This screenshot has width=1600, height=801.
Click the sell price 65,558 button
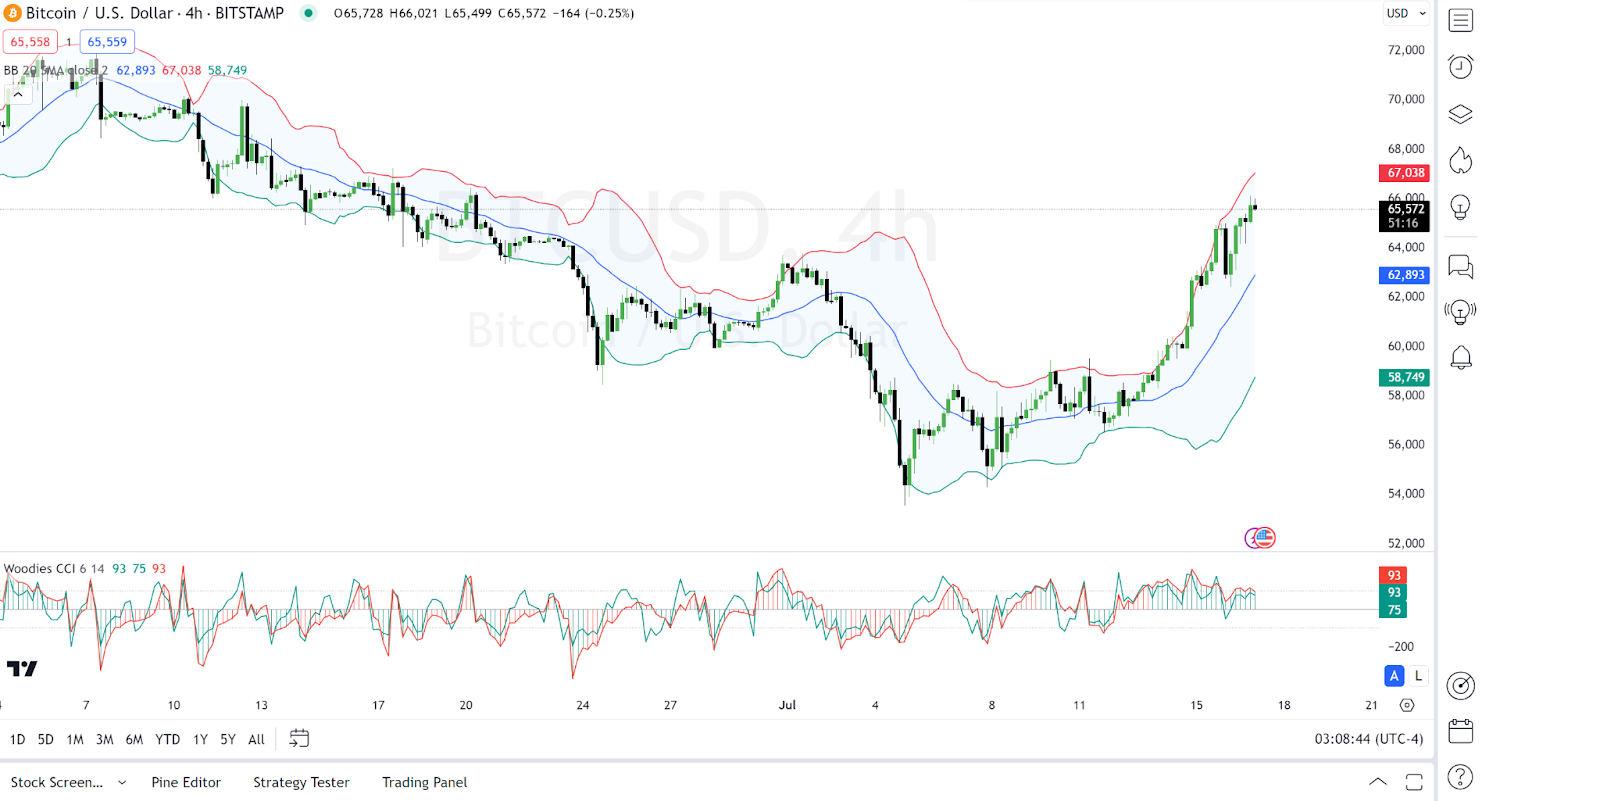30,42
